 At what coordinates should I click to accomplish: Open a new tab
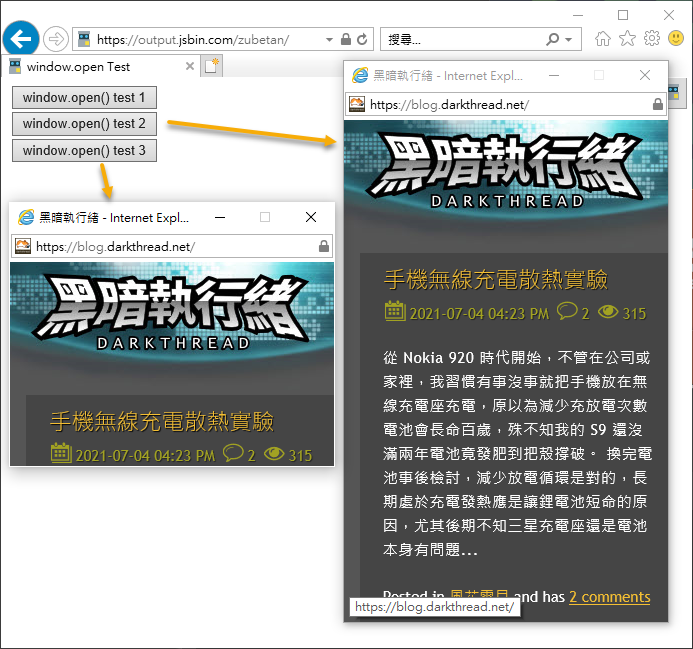(212, 67)
